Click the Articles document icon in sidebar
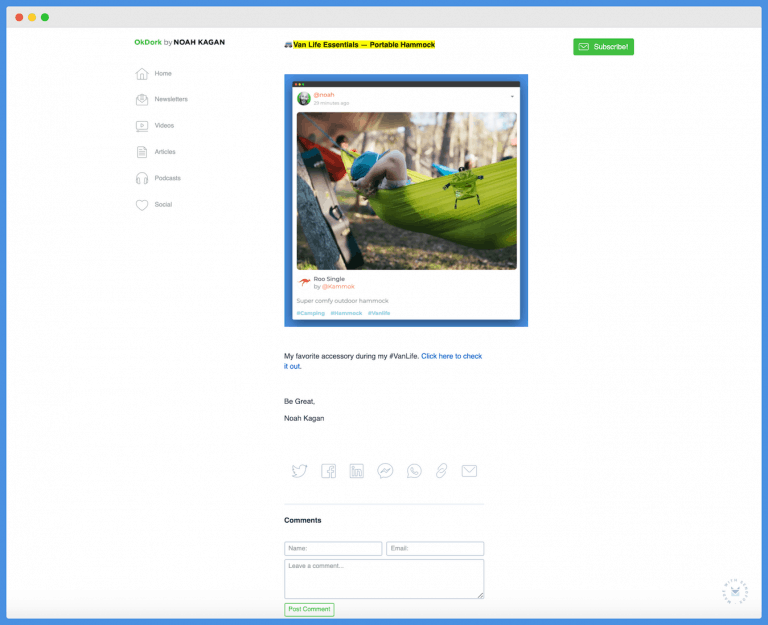Image resolution: width=768 pixels, height=625 pixels. 142,152
